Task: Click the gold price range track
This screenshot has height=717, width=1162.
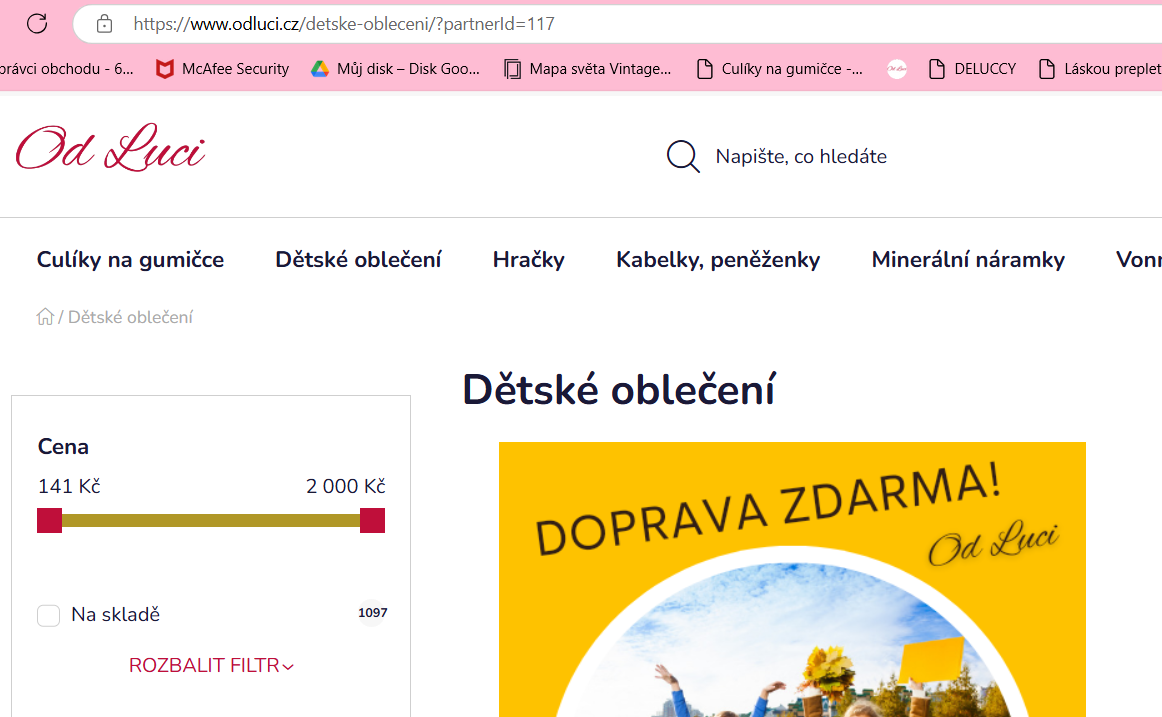Action: (211, 521)
